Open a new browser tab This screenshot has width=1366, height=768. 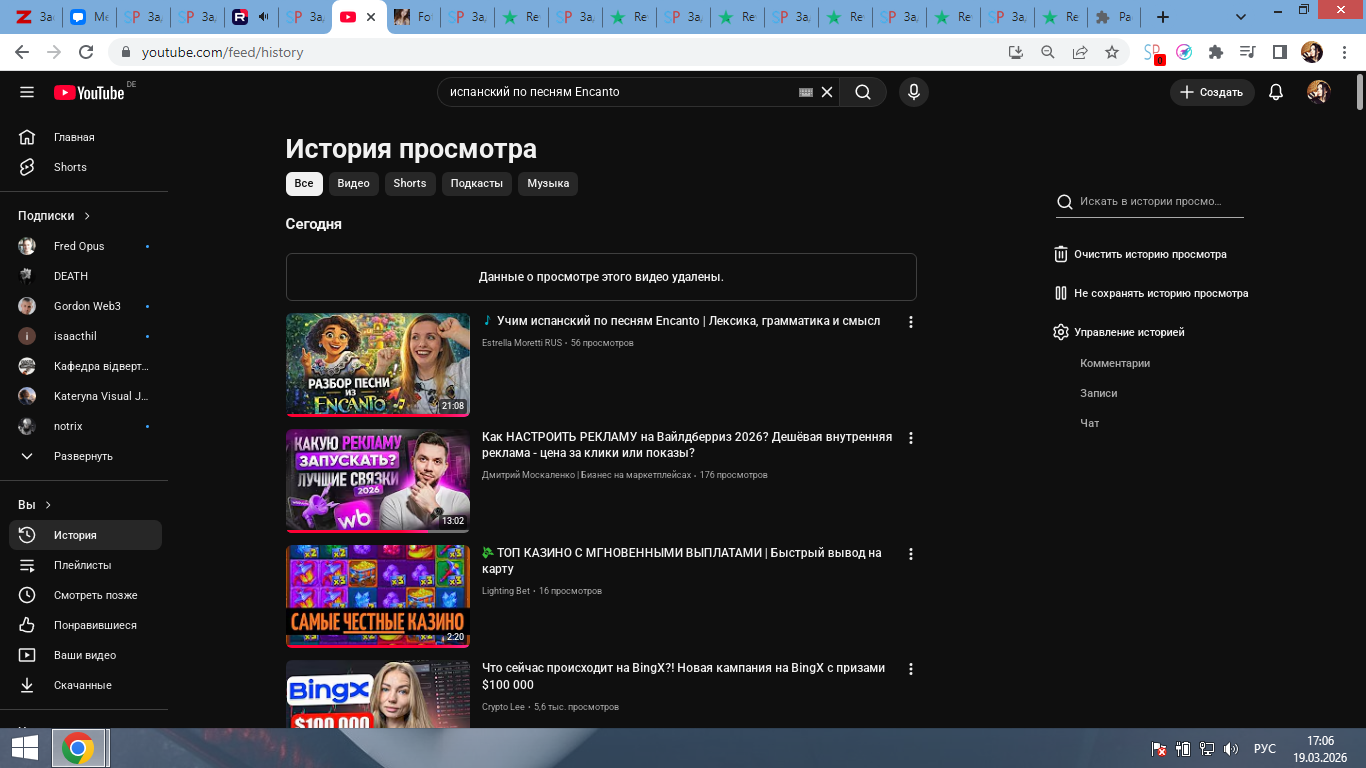click(x=1162, y=17)
